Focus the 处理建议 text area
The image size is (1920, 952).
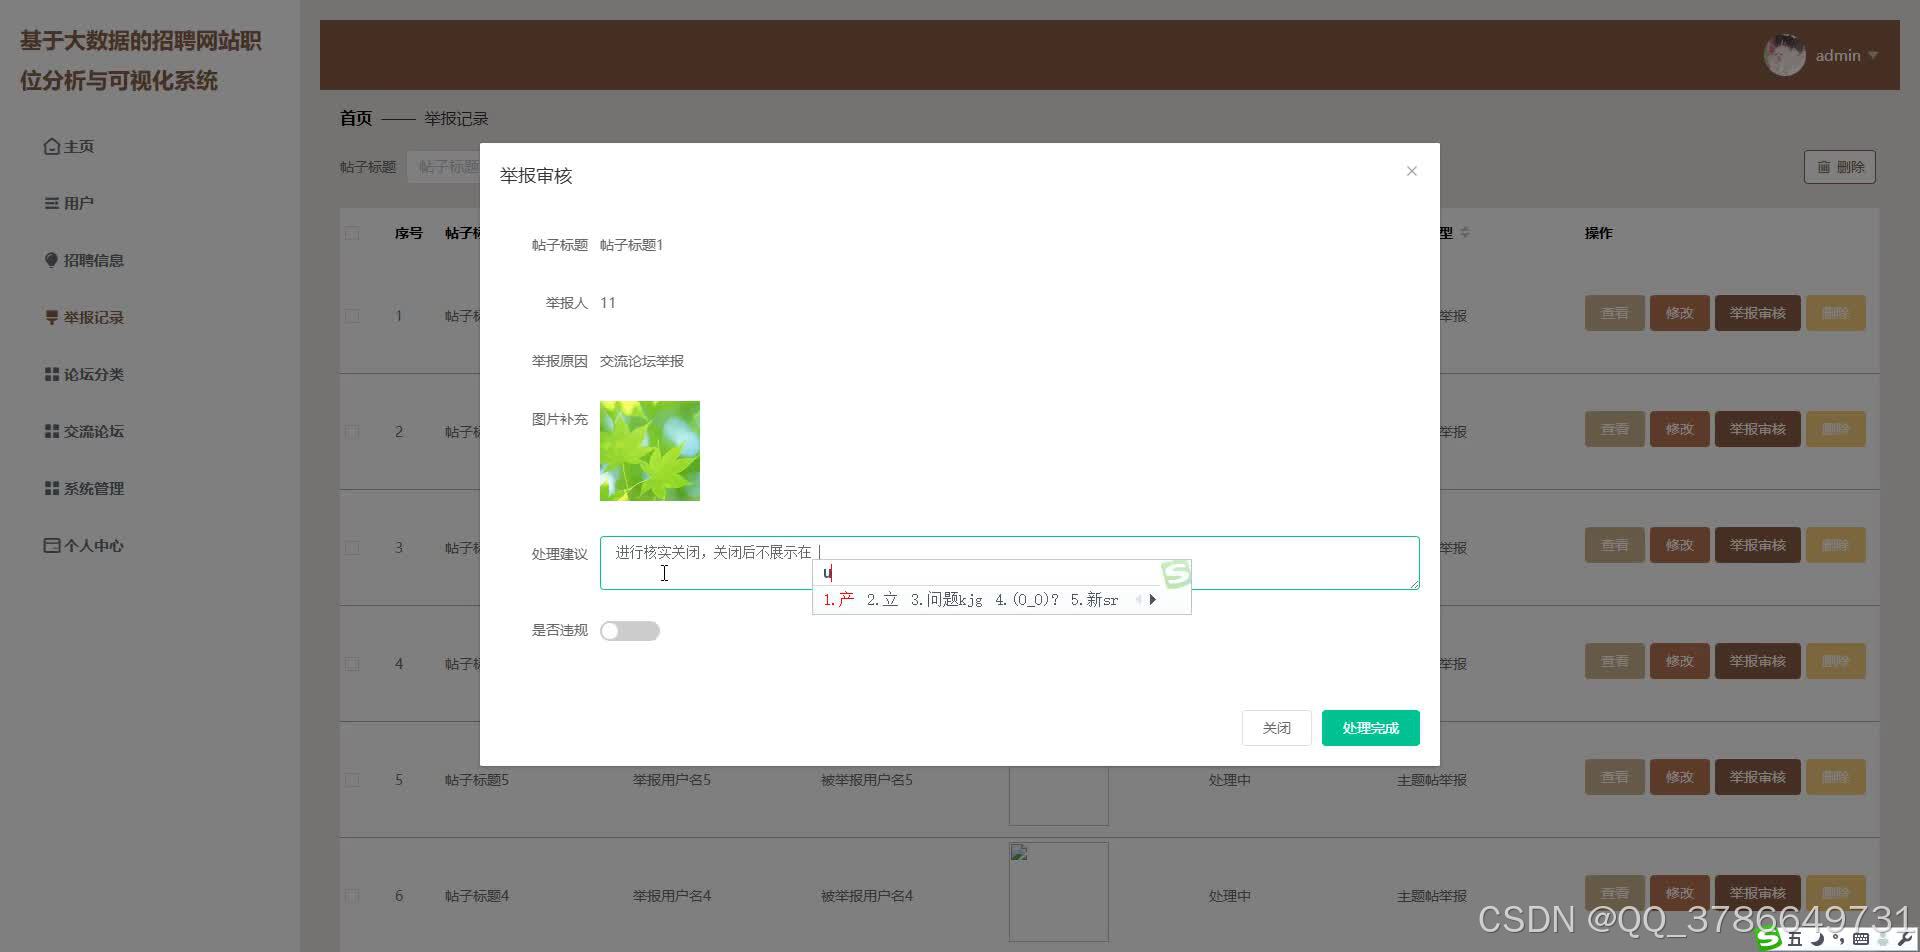(1009, 563)
